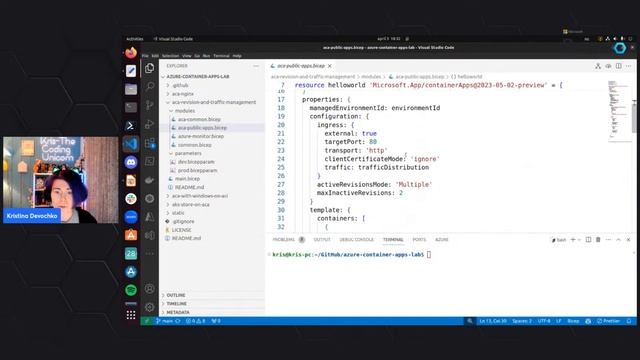640x360 pixels.
Task: Switch to the OUTPUT panel tab
Action: (322, 240)
